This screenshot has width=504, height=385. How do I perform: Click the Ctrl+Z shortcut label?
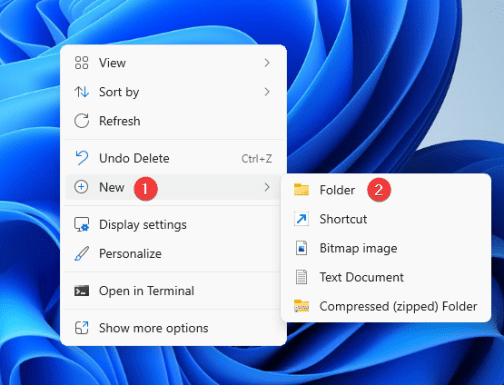[257, 159]
